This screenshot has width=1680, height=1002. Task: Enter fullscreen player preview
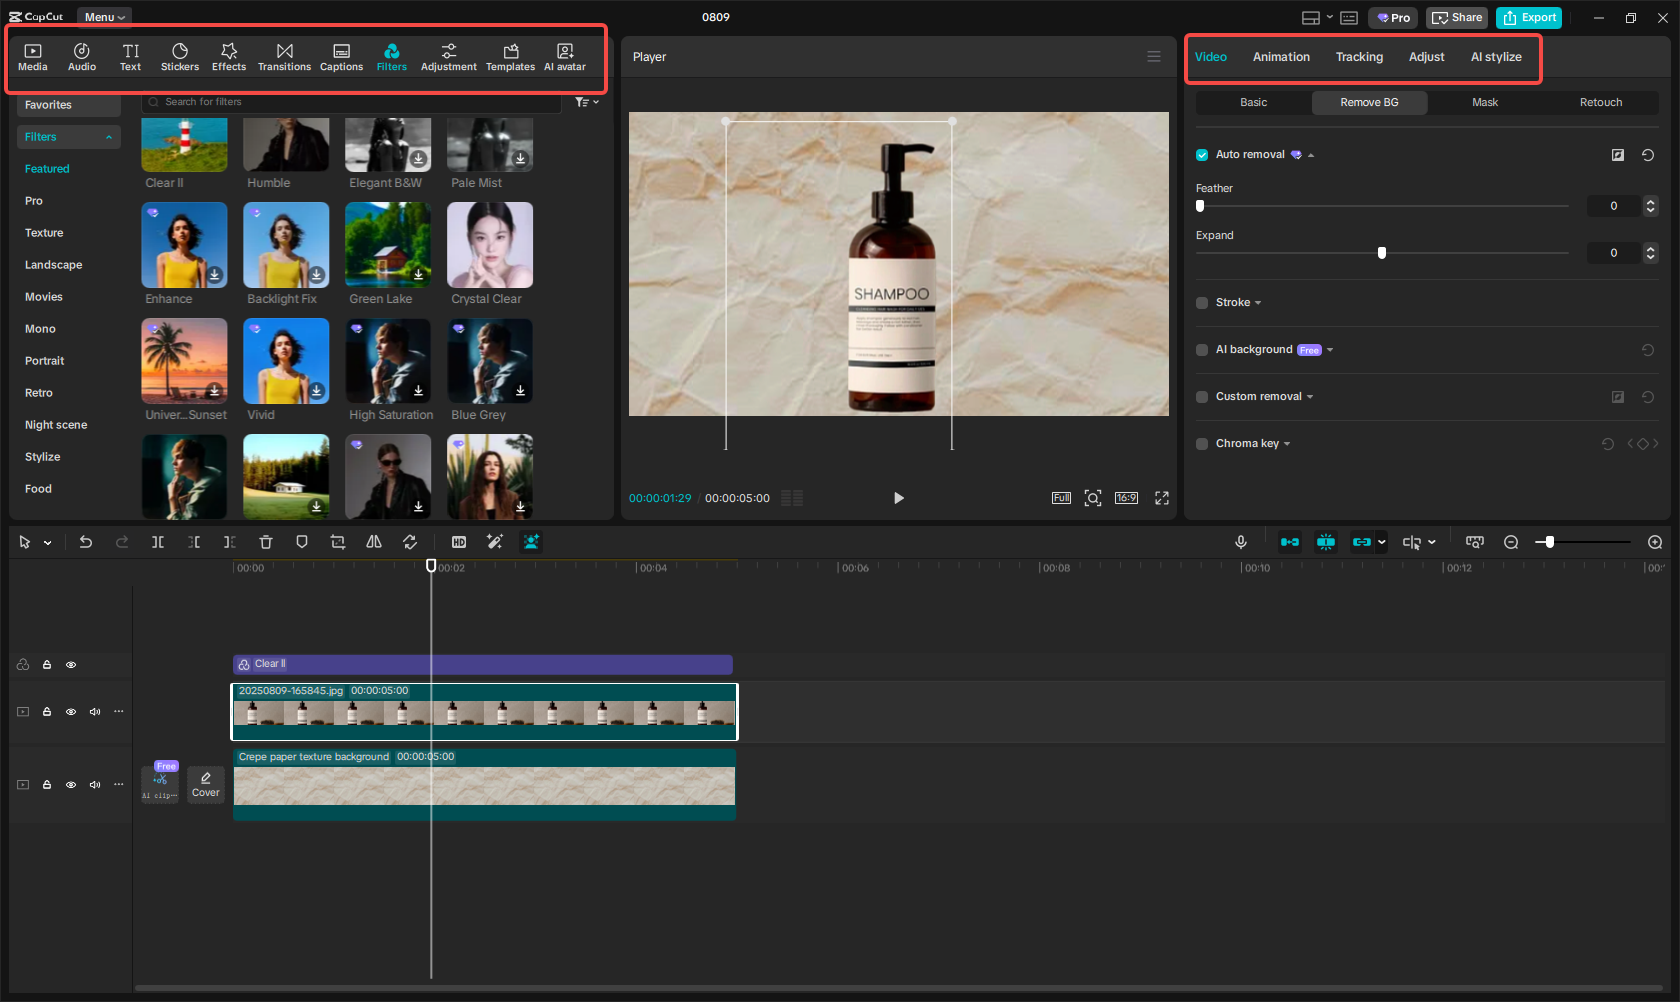1162,498
